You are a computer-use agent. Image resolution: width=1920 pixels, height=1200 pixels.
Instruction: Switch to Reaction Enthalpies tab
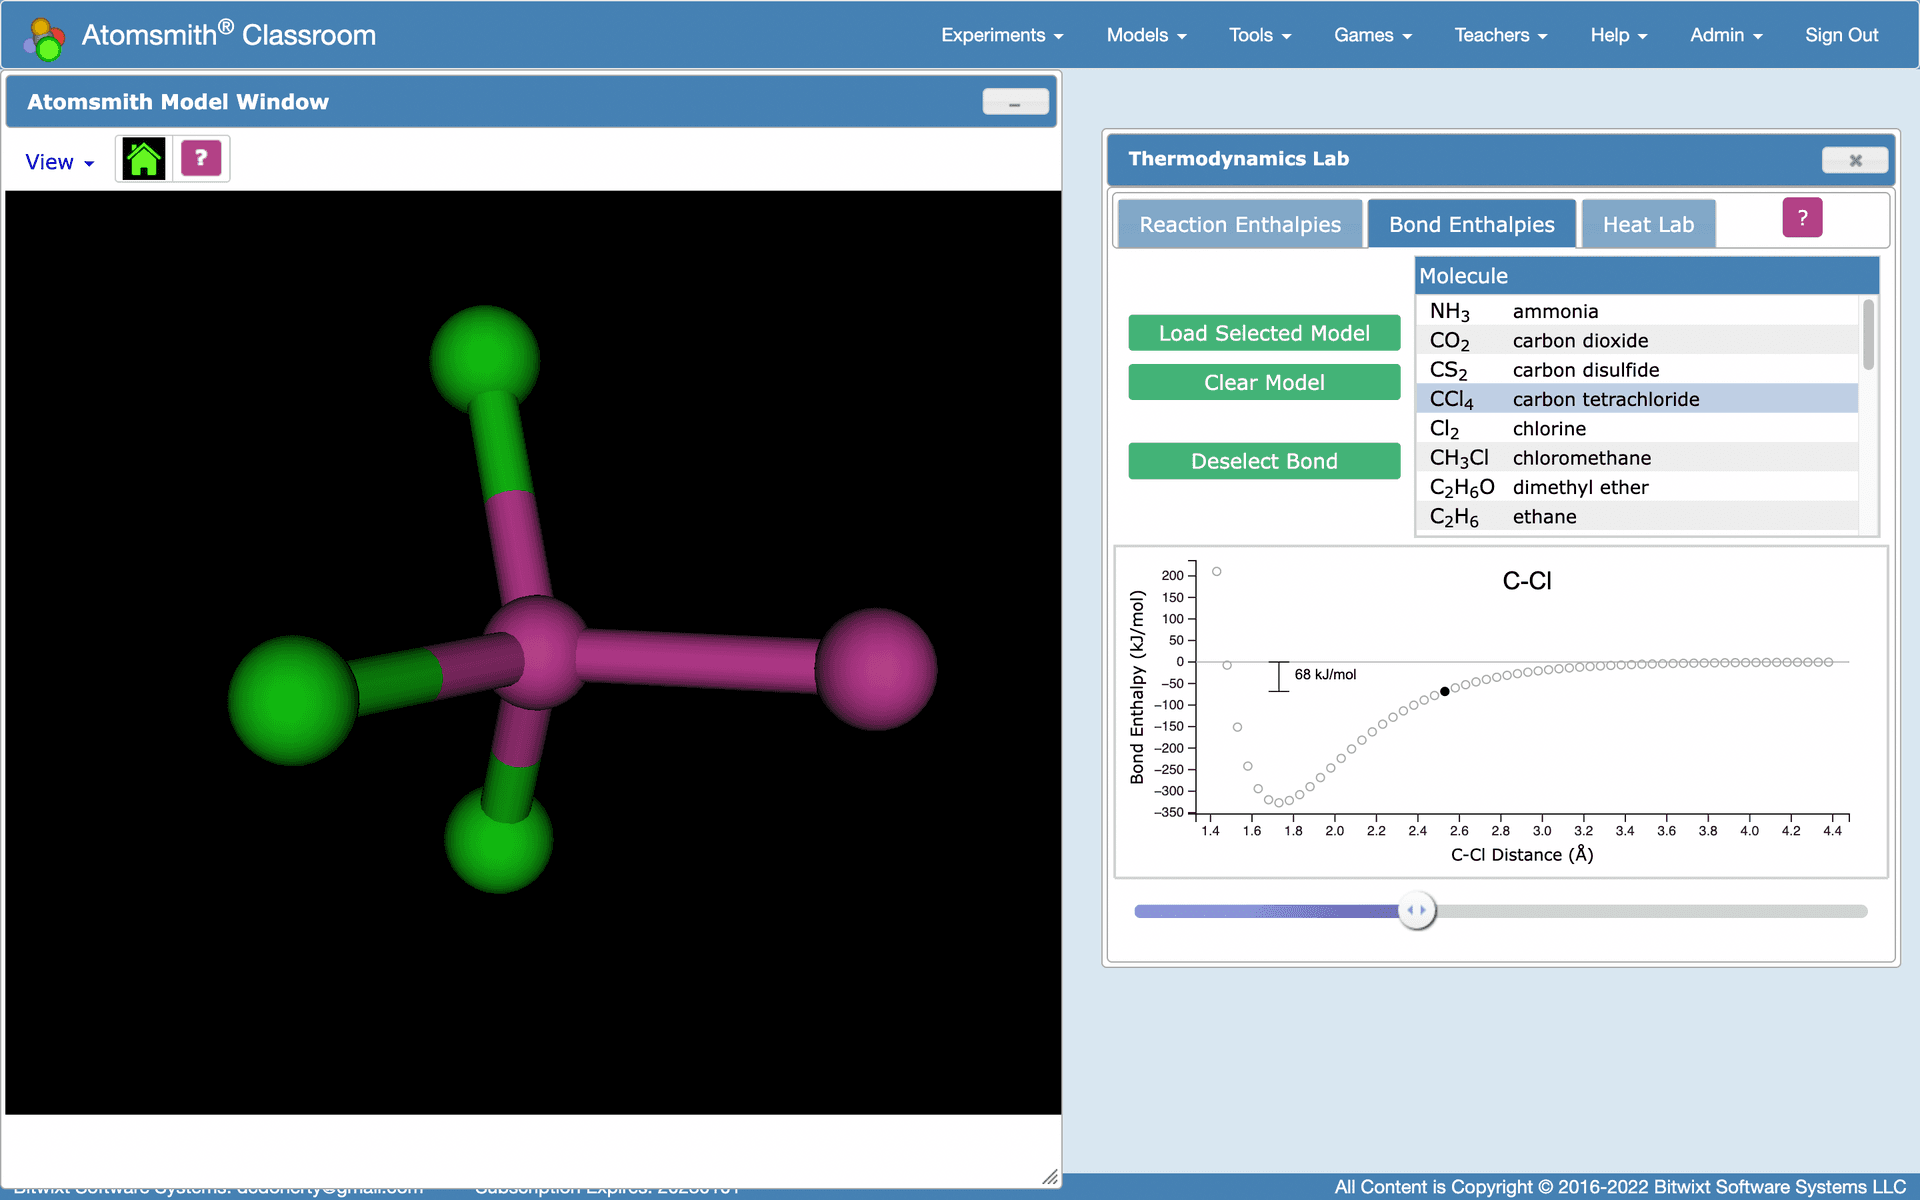(x=1240, y=224)
